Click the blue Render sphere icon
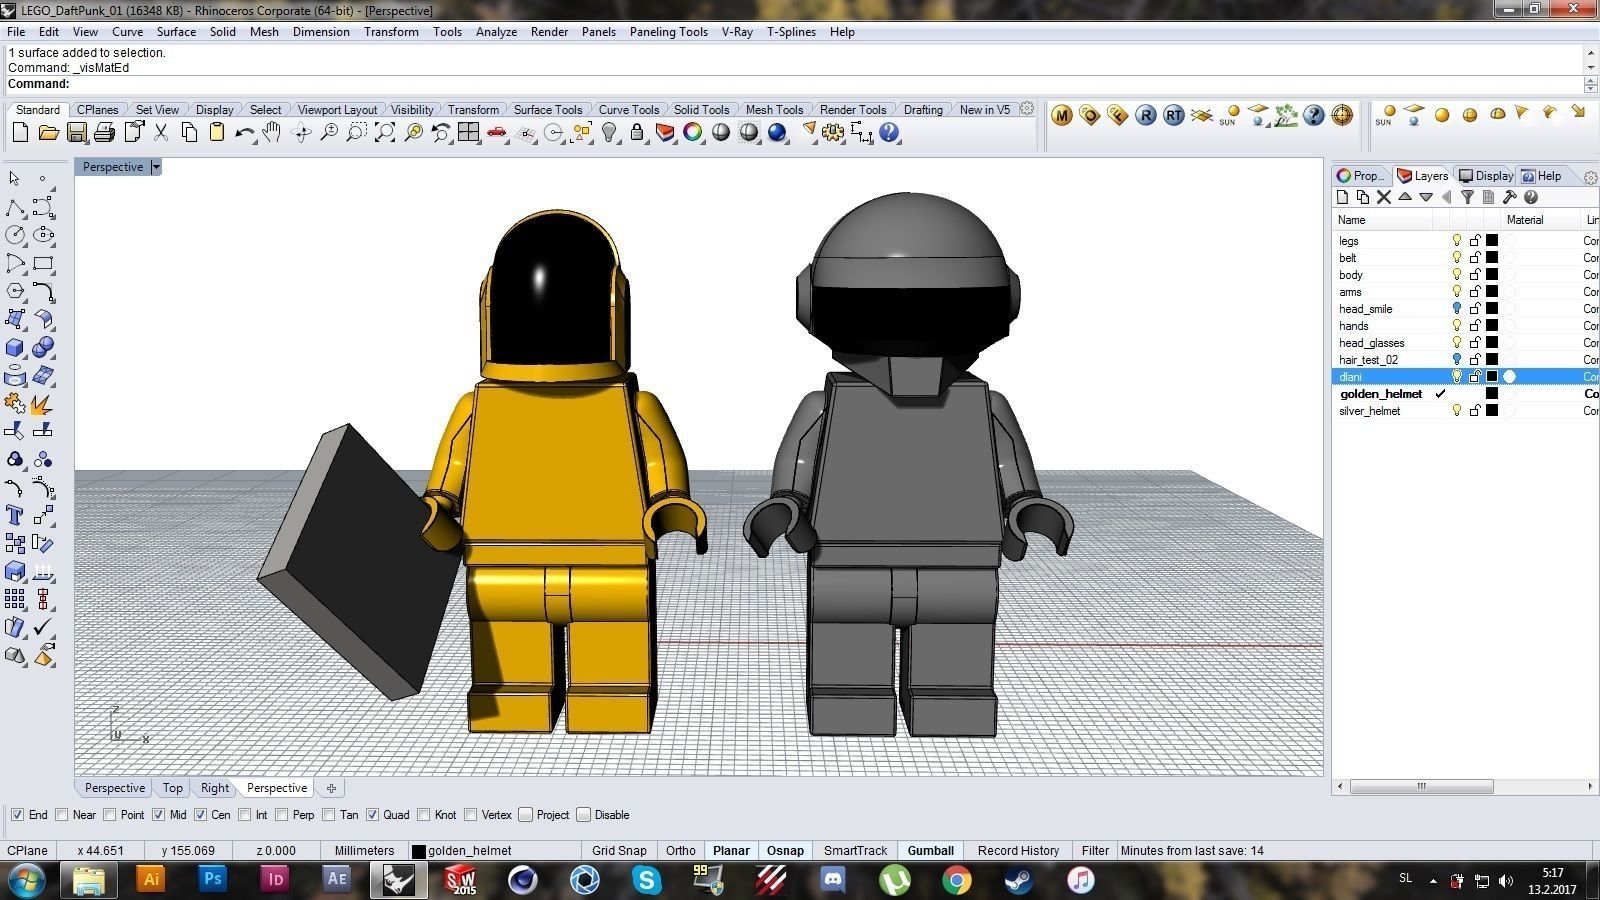The width and height of the screenshot is (1600, 900). 777,132
